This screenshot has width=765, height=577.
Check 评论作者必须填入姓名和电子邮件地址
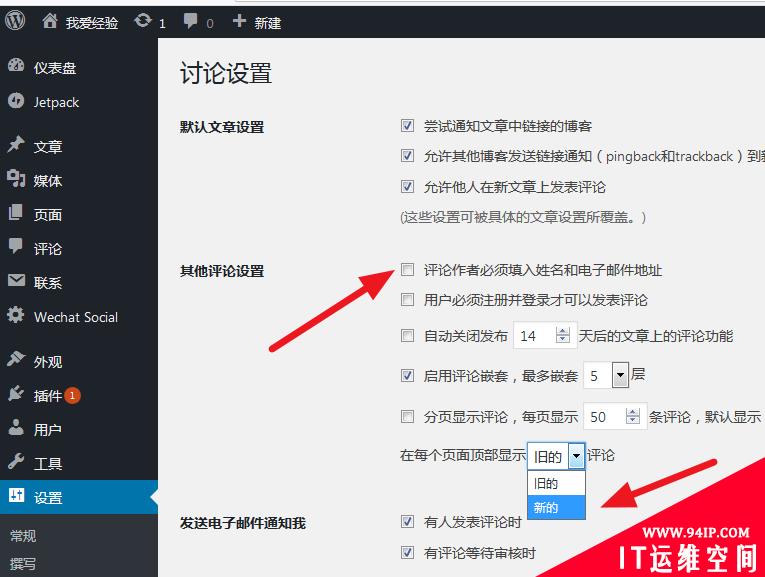407,270
